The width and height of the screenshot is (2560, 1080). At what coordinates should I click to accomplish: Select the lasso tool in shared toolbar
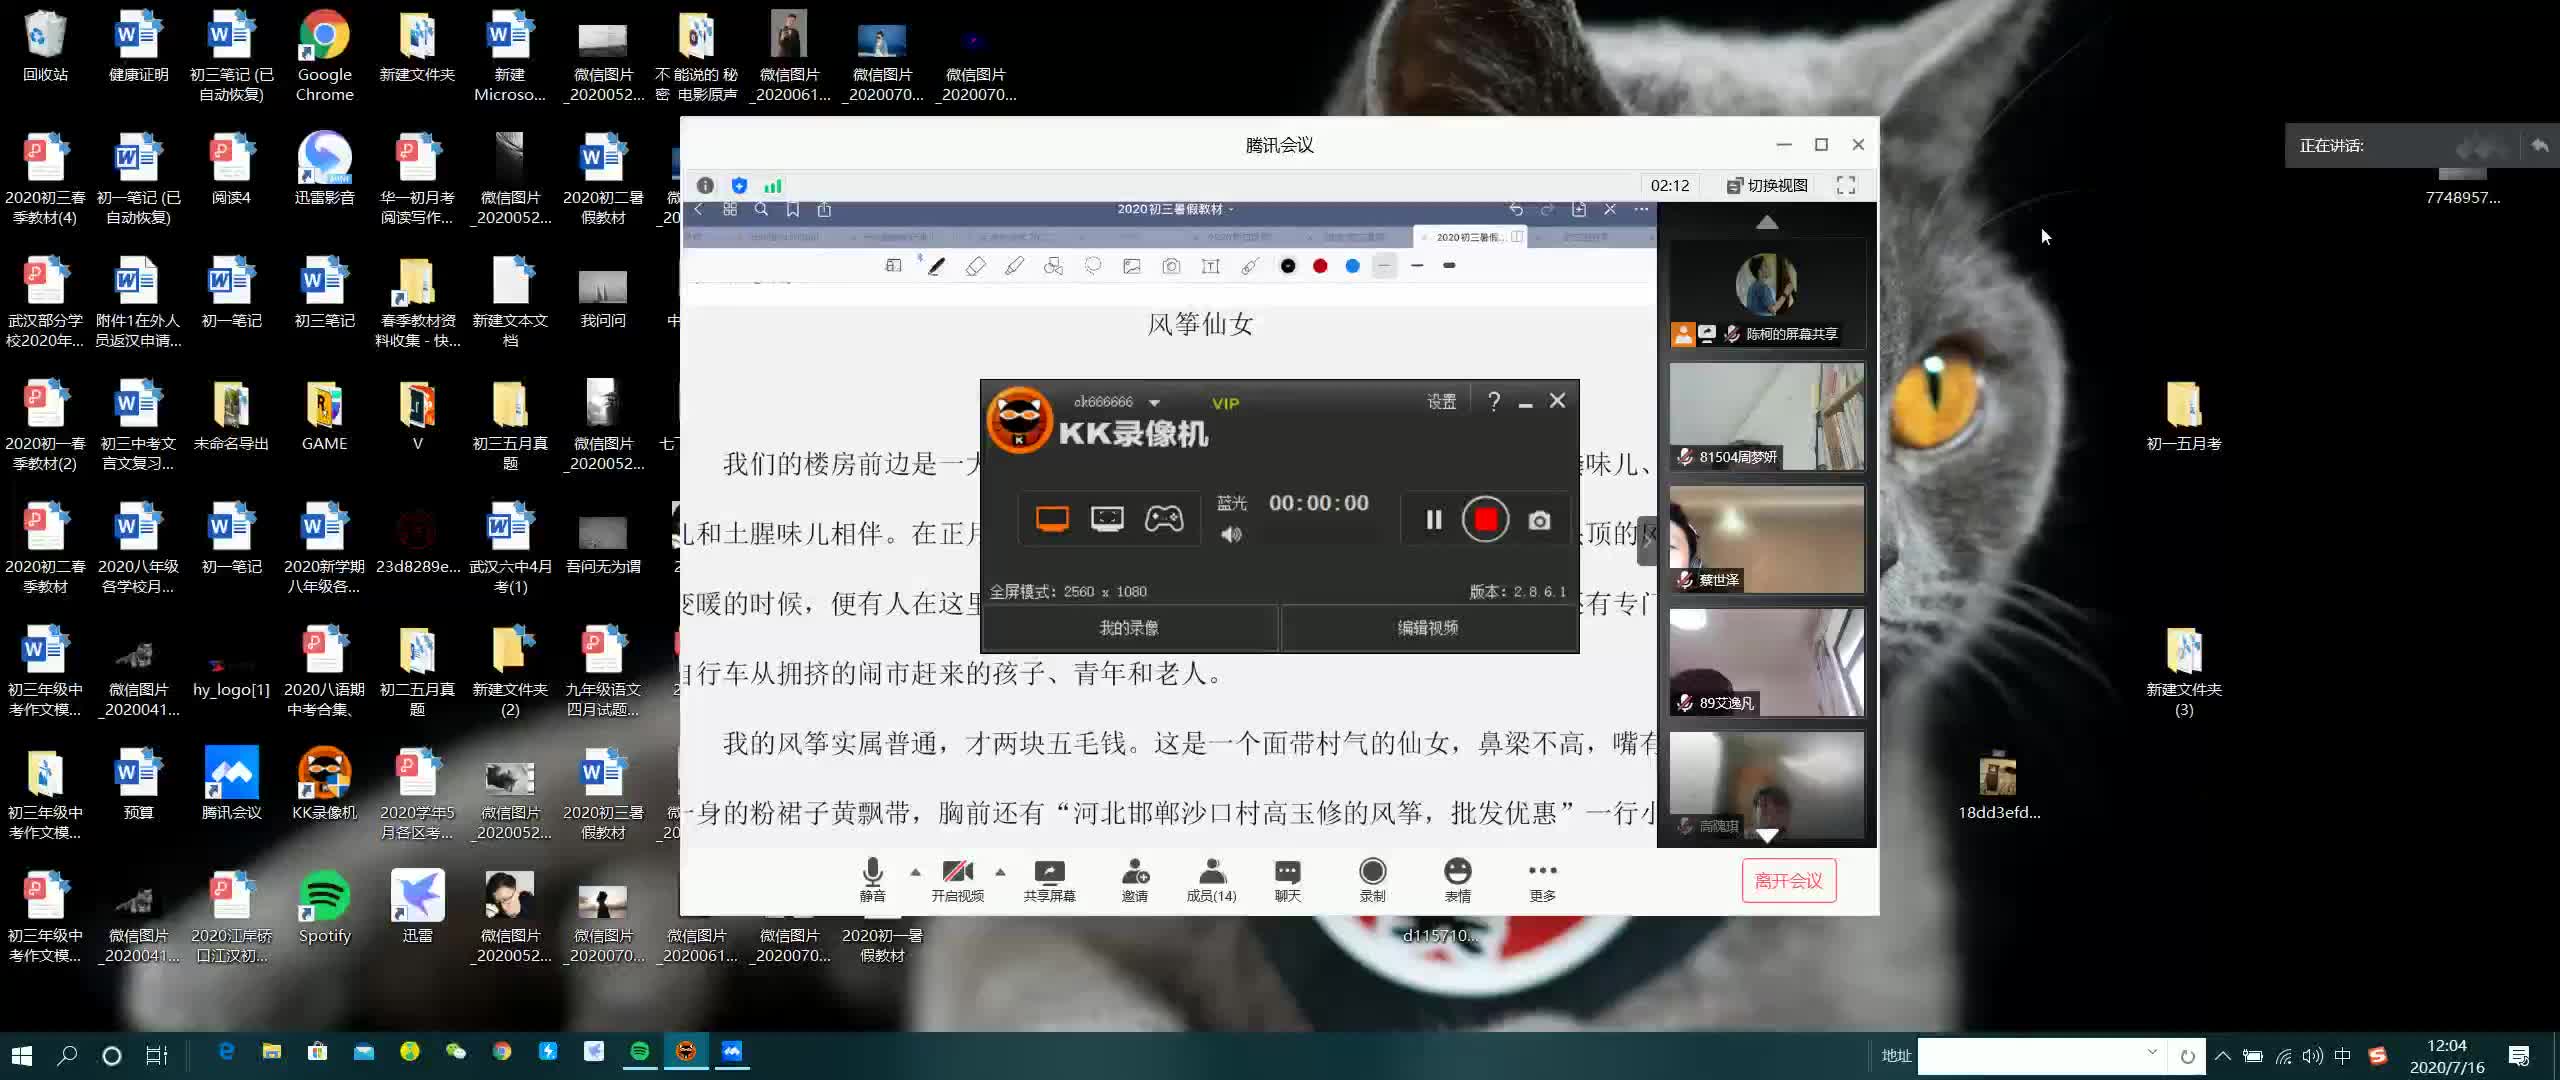pyautogui.click(x=1092, y=266)
